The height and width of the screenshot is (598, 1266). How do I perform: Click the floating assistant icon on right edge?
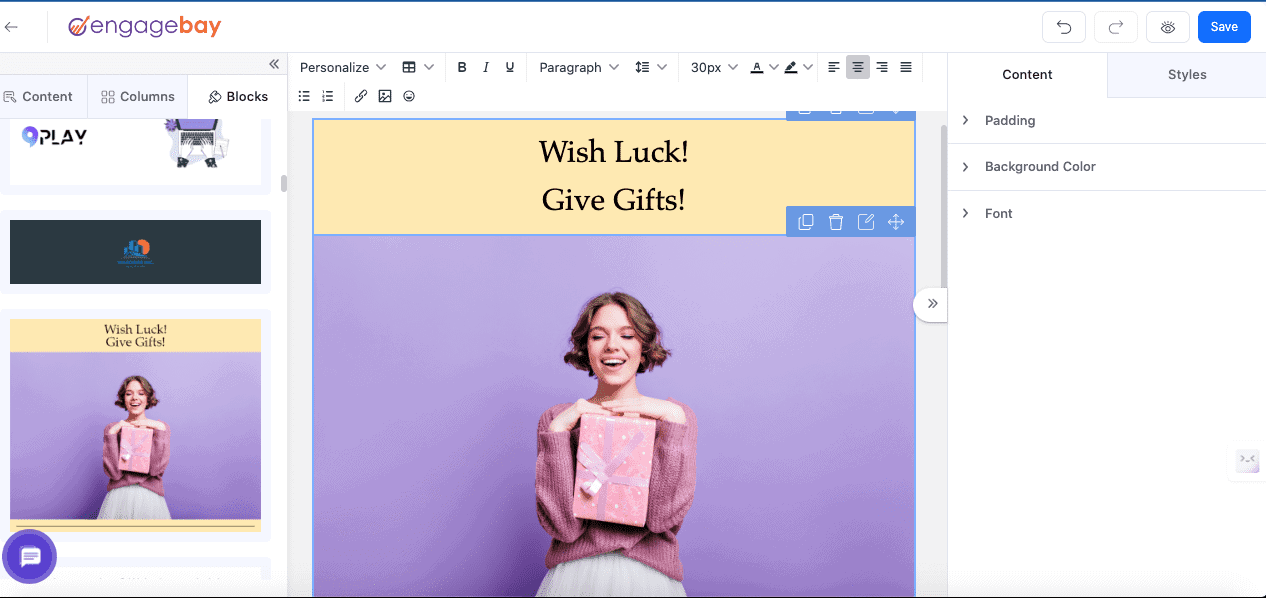tap(1248, 461)
